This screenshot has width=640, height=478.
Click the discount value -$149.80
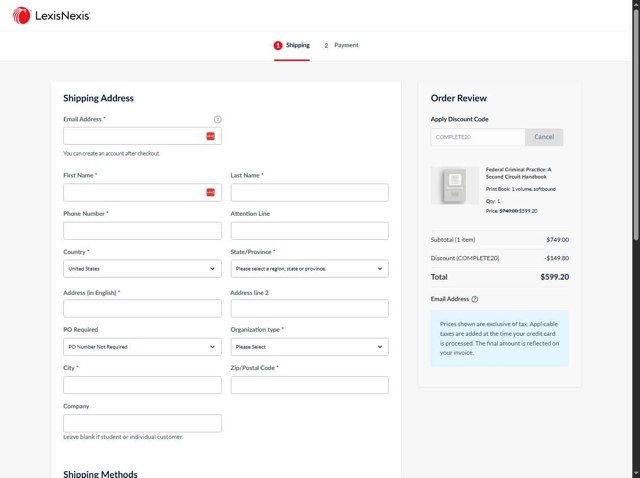click(556, 258)
